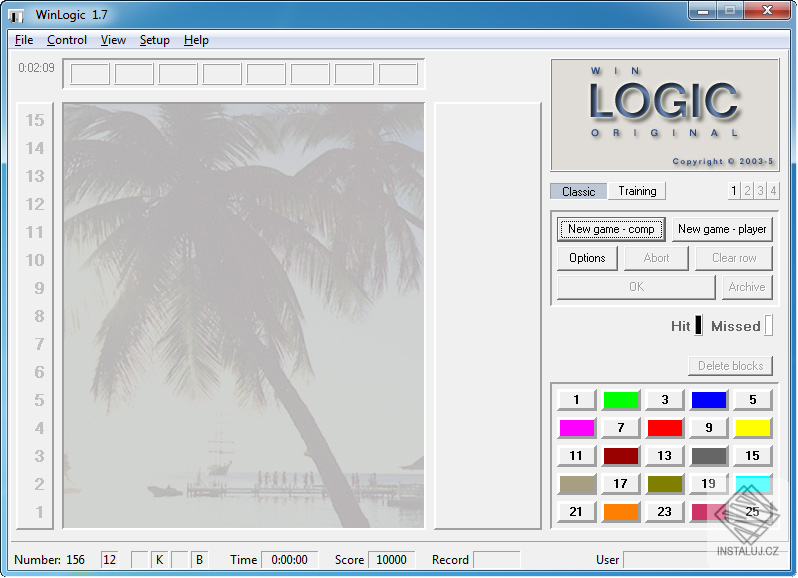Select level 3 toggle
This screenshot has width=798, height=578.
click(760, 191)
